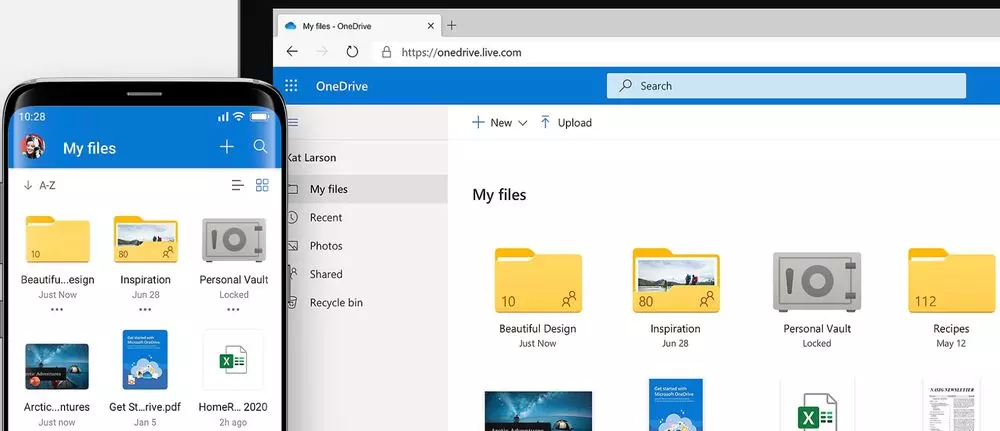Tap the more options dots under Inspiration
Viewport: 1000px width, 431px height.
(145, 309)
